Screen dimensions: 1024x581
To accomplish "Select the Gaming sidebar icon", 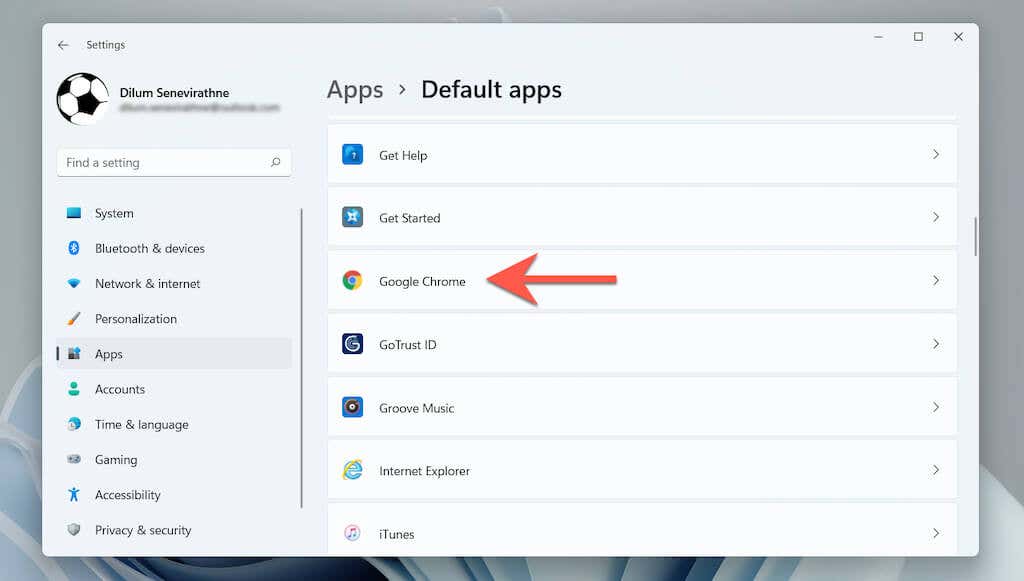I will pyautogui.click(x=75, y=459).
